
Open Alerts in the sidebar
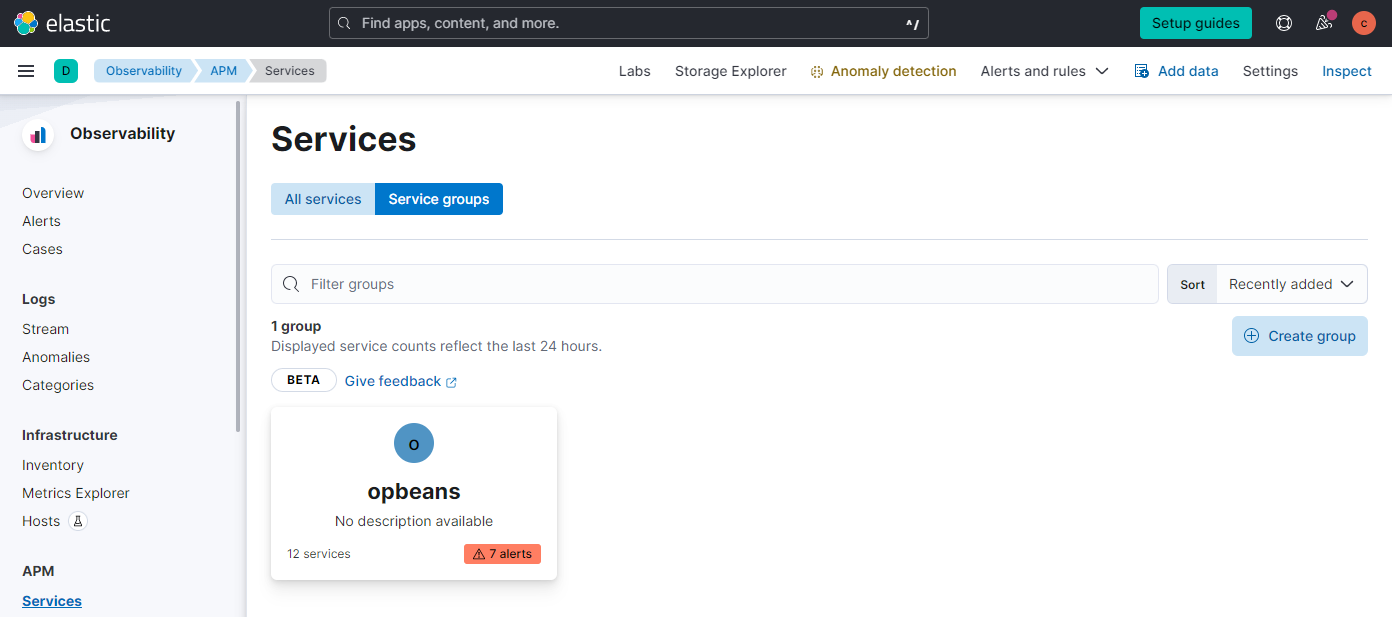(41, 221)
